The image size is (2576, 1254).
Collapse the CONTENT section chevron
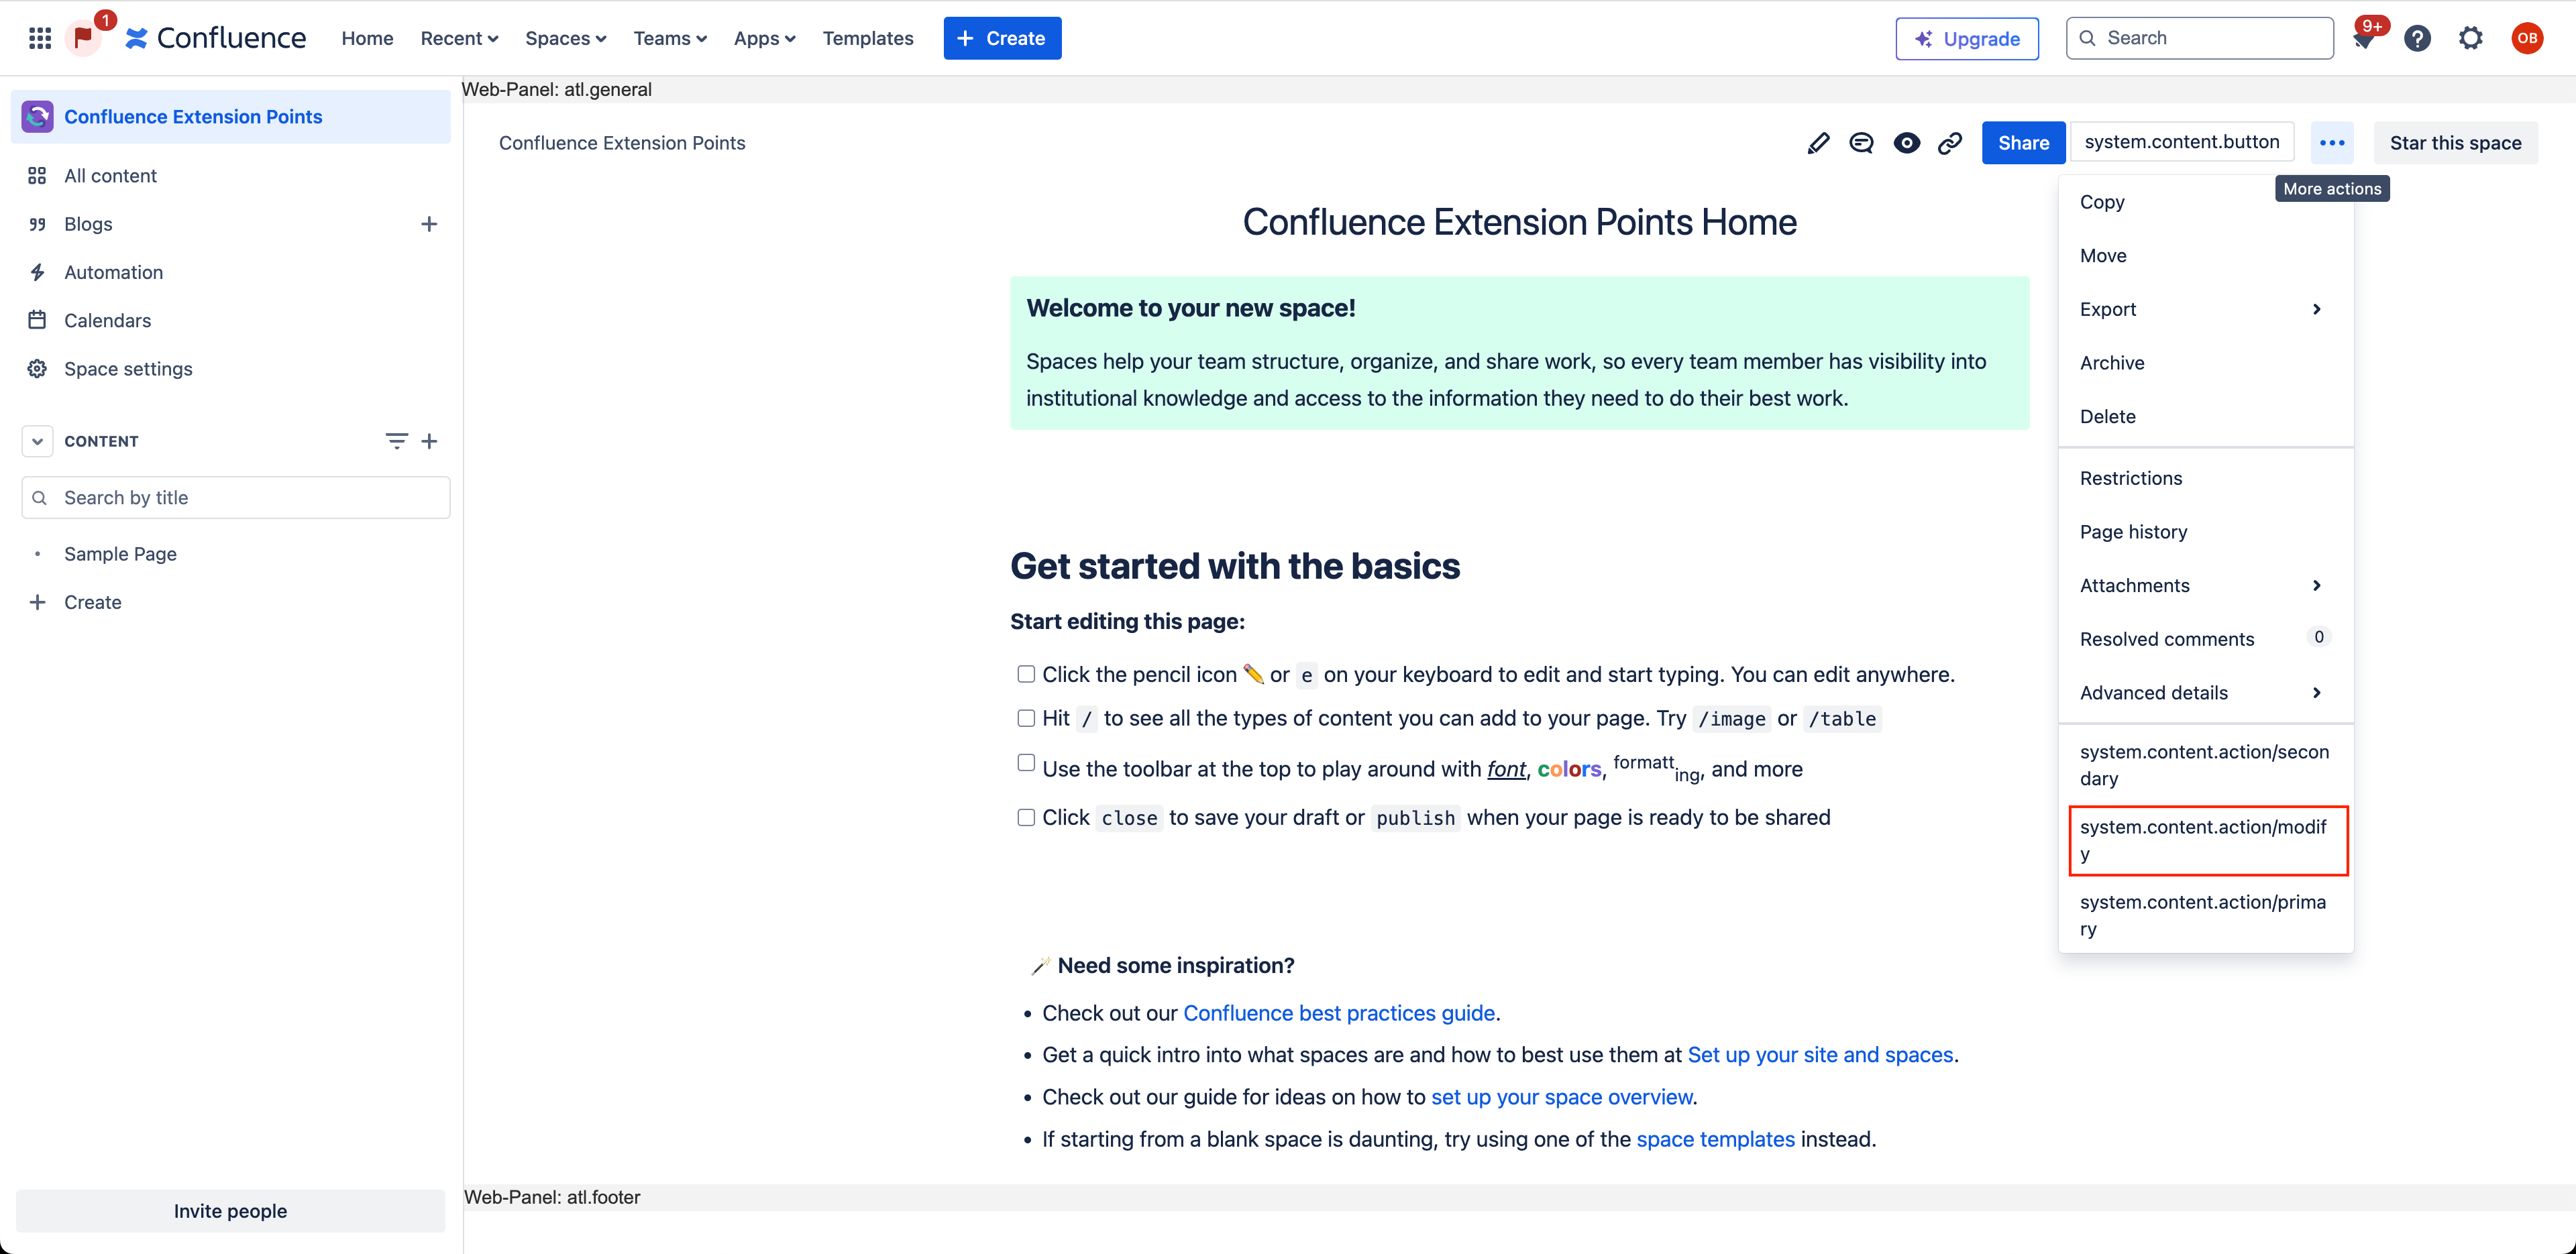point(37,441)
